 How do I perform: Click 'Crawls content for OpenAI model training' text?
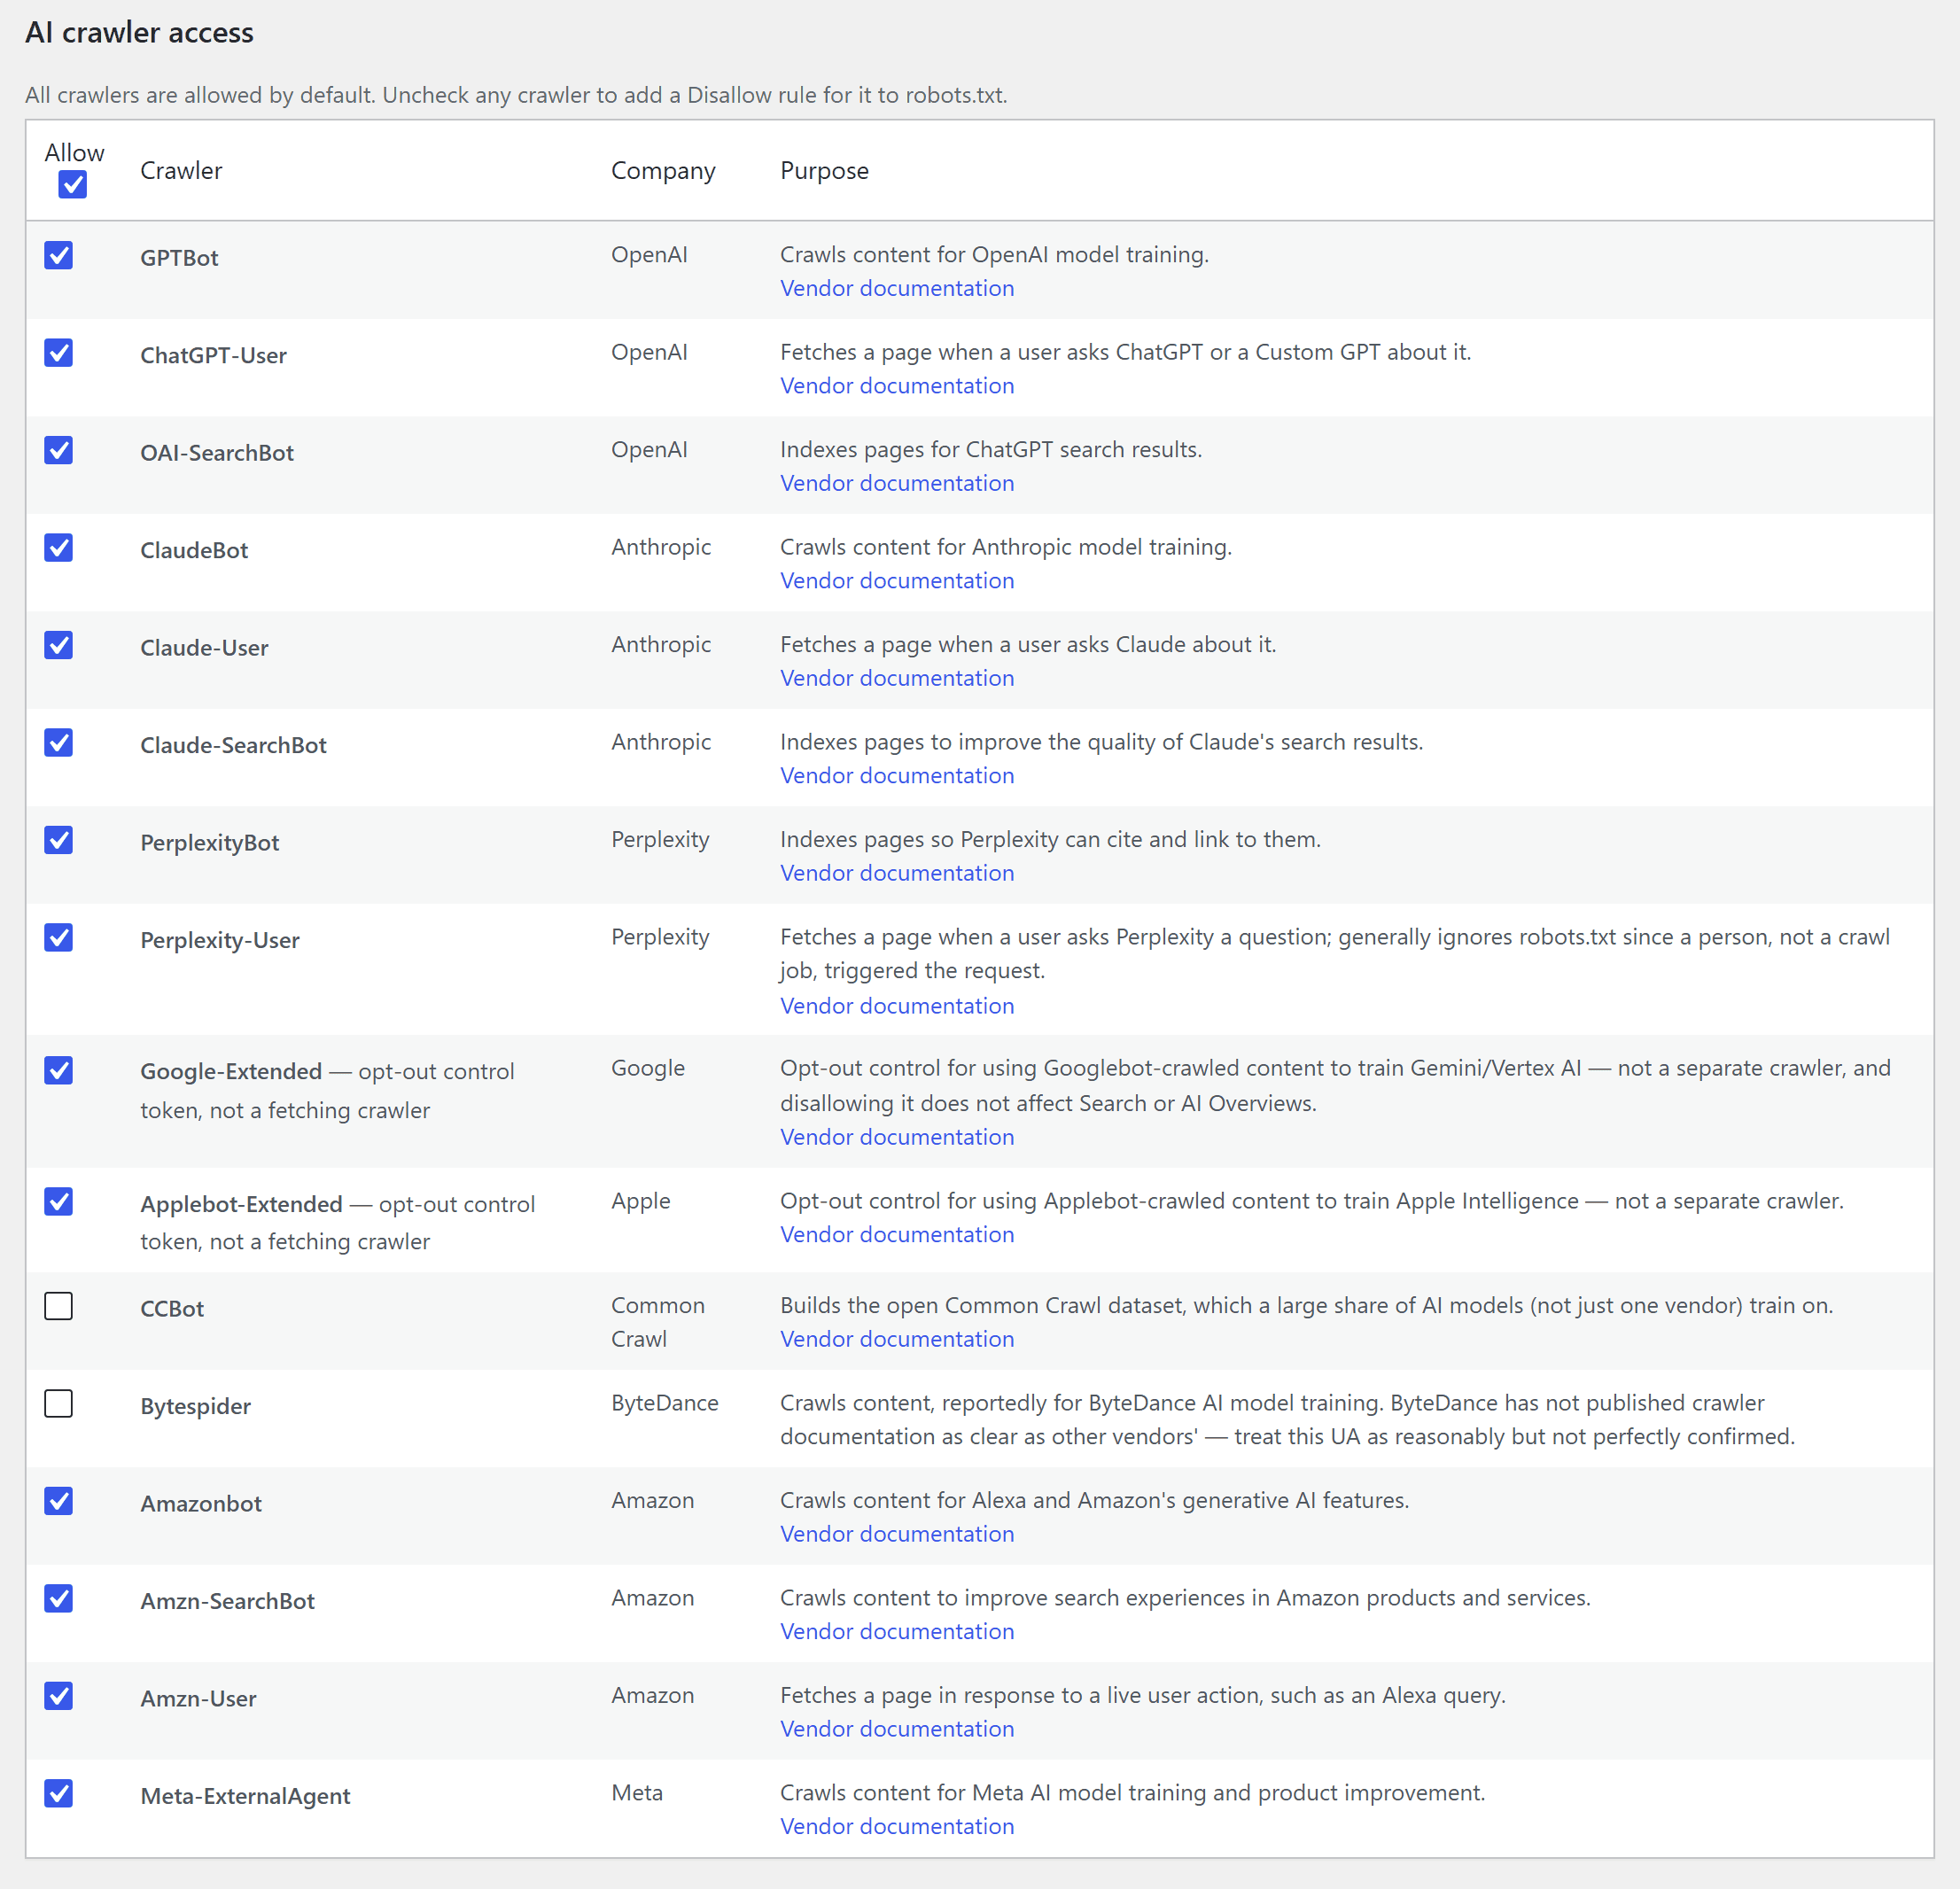[994, 255]
